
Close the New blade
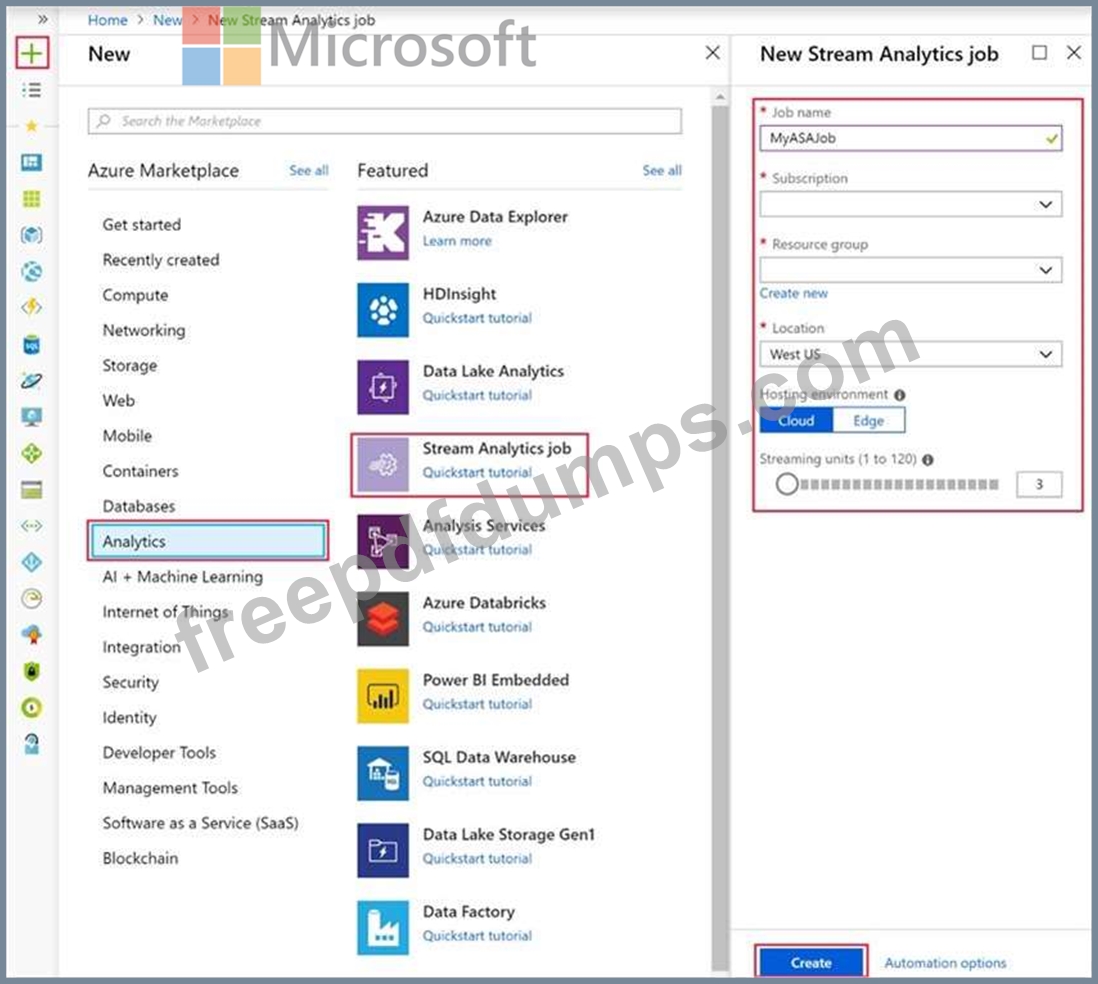pyautogui.click(x=712, y=53)
